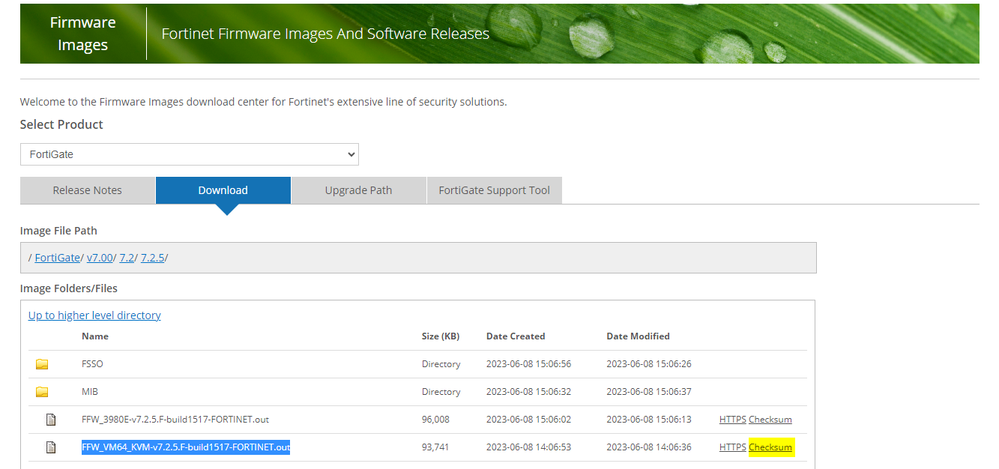Click the MIB folder icon
The height and width of the screenshot is (469, 999).
[42, 392]
